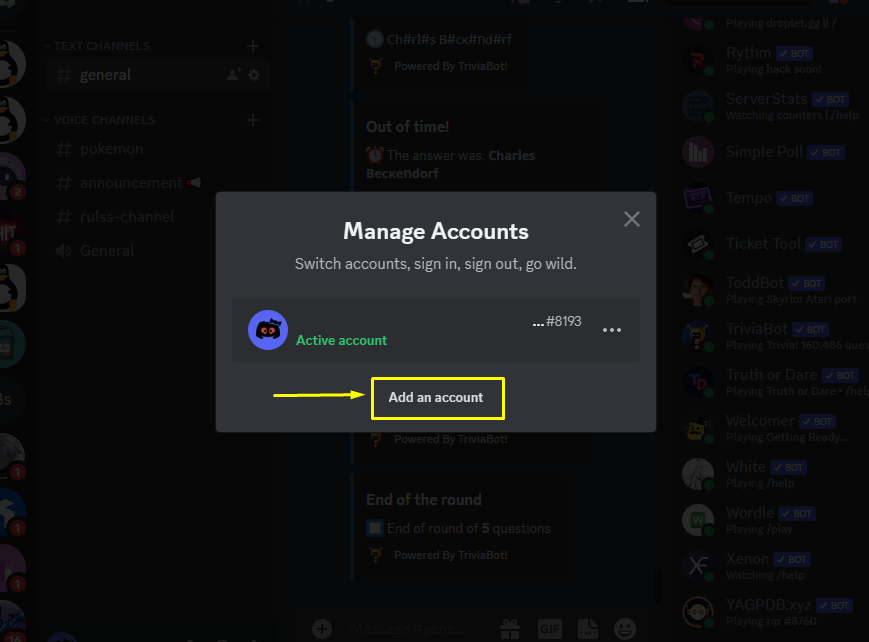Select Simple Poll bot in member list
Viewport: 869px width, 642px height.
click(773, 152)
